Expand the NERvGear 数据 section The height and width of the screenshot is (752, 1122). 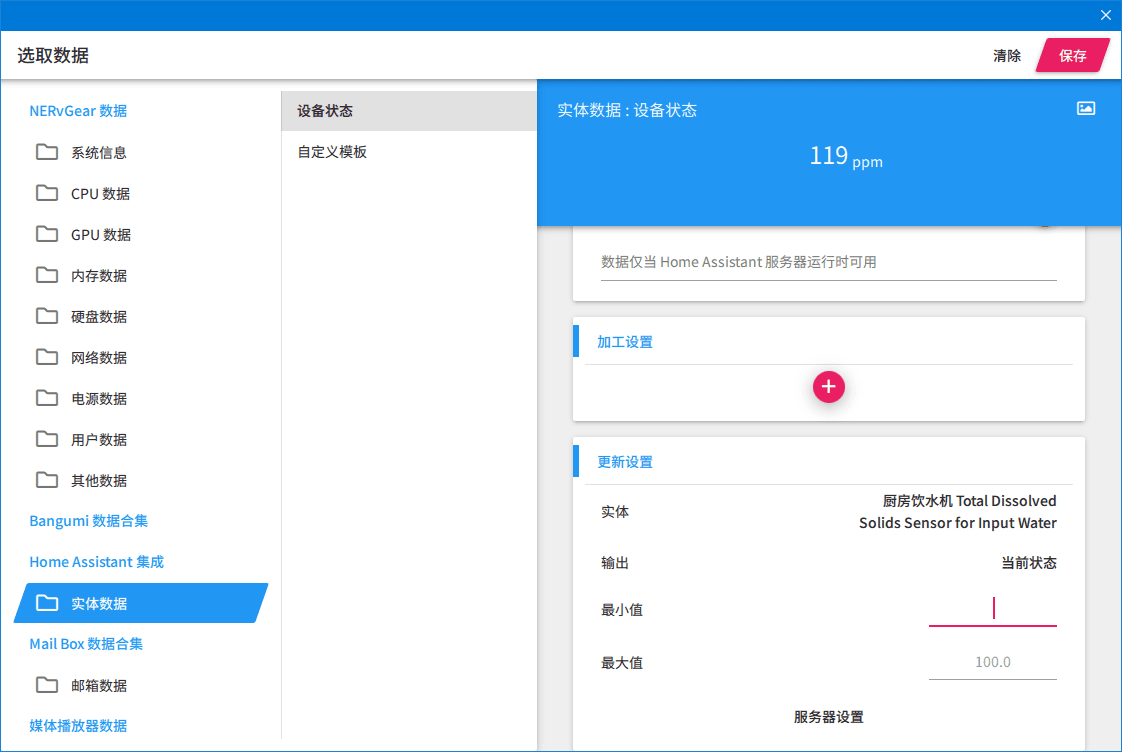coord(78,111)
